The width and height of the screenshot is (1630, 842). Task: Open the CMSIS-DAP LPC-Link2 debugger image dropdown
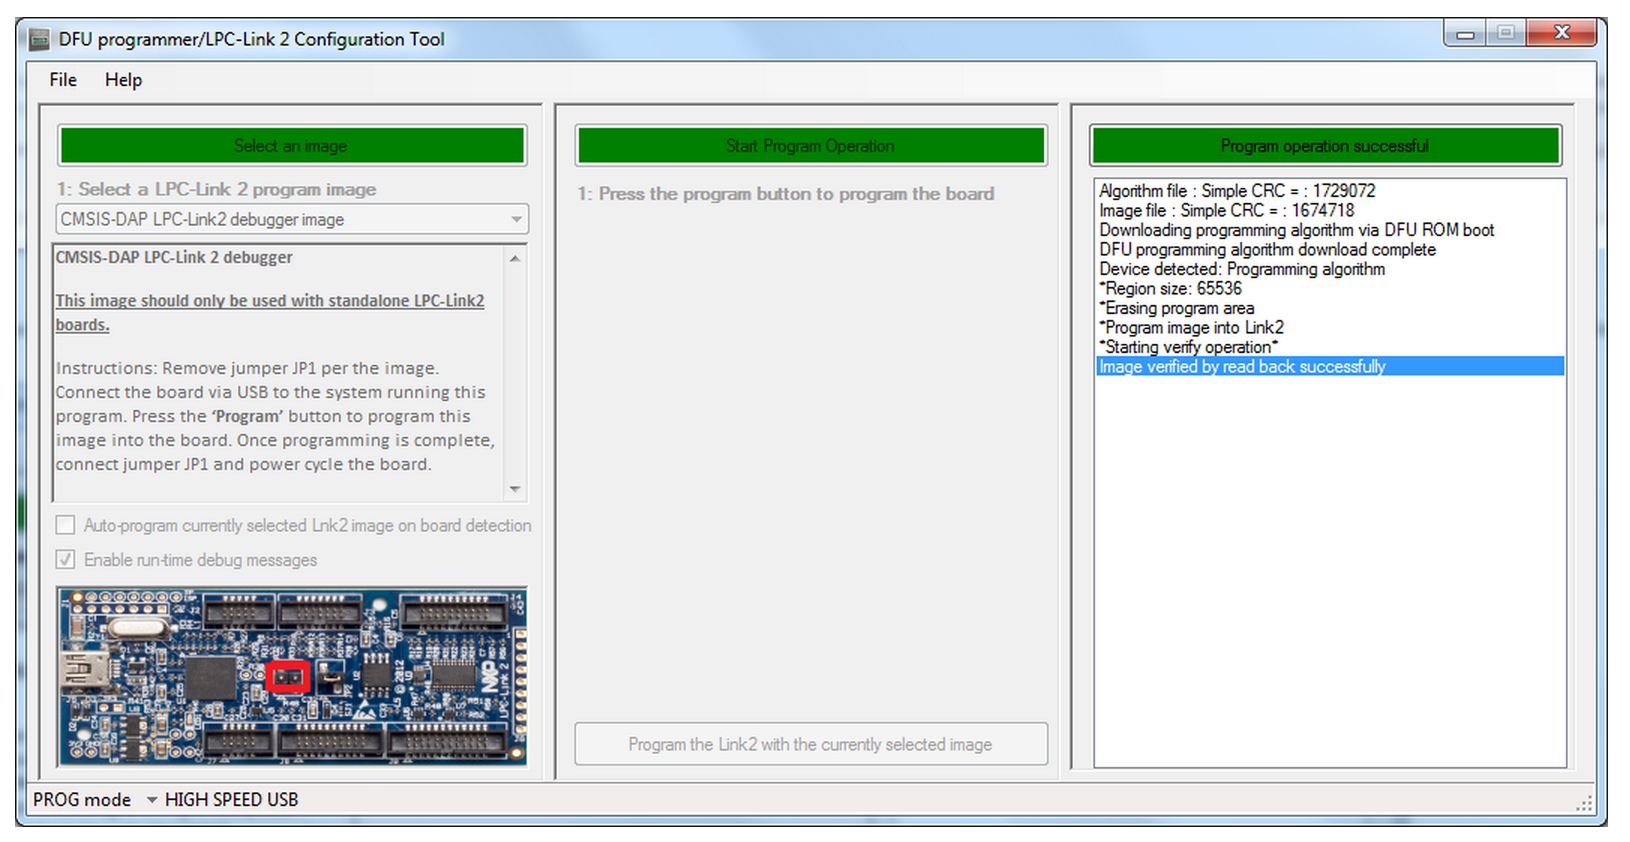292,219
